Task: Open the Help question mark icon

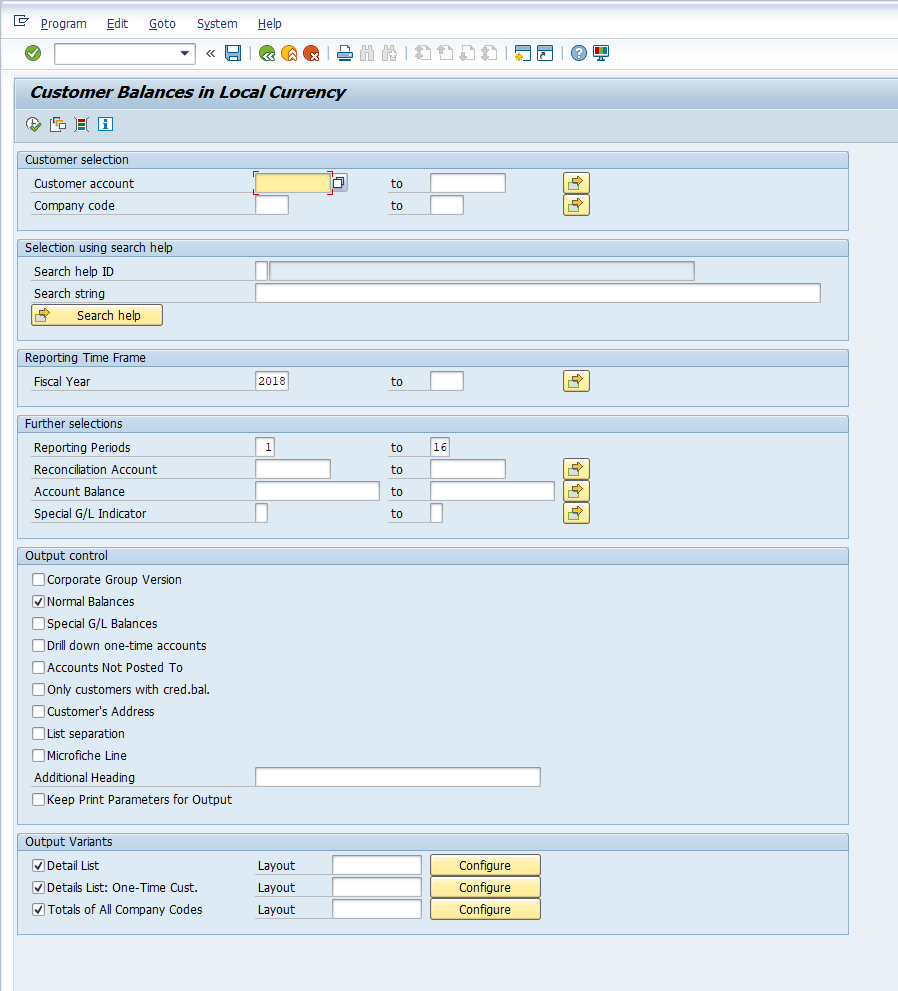Action: pyautogui.click(x=578, y=53)
